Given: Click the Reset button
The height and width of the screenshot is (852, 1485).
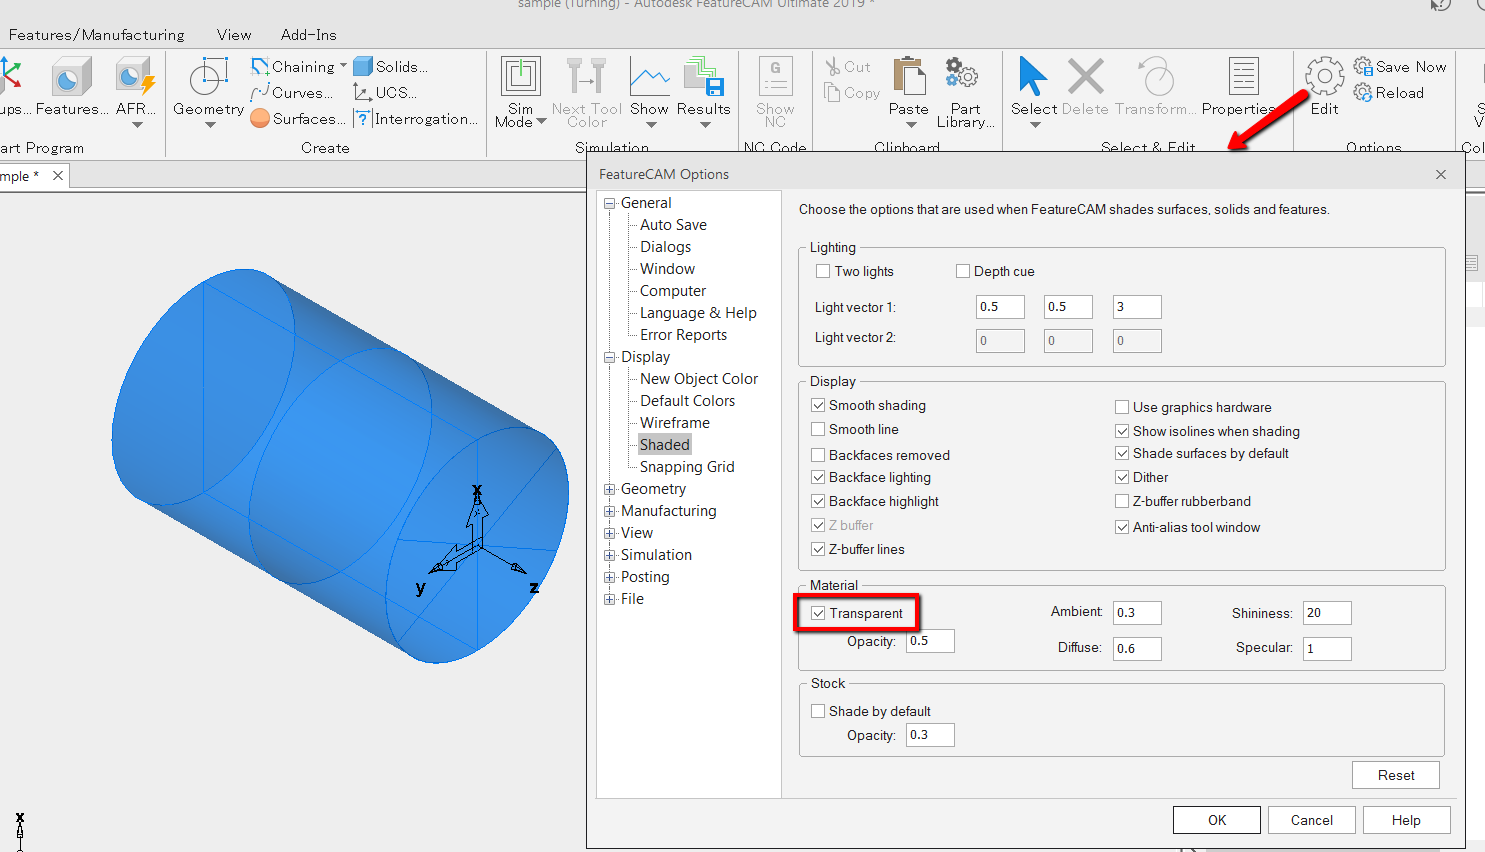Looking at the screenshot, I should (x=1395, y=774).
